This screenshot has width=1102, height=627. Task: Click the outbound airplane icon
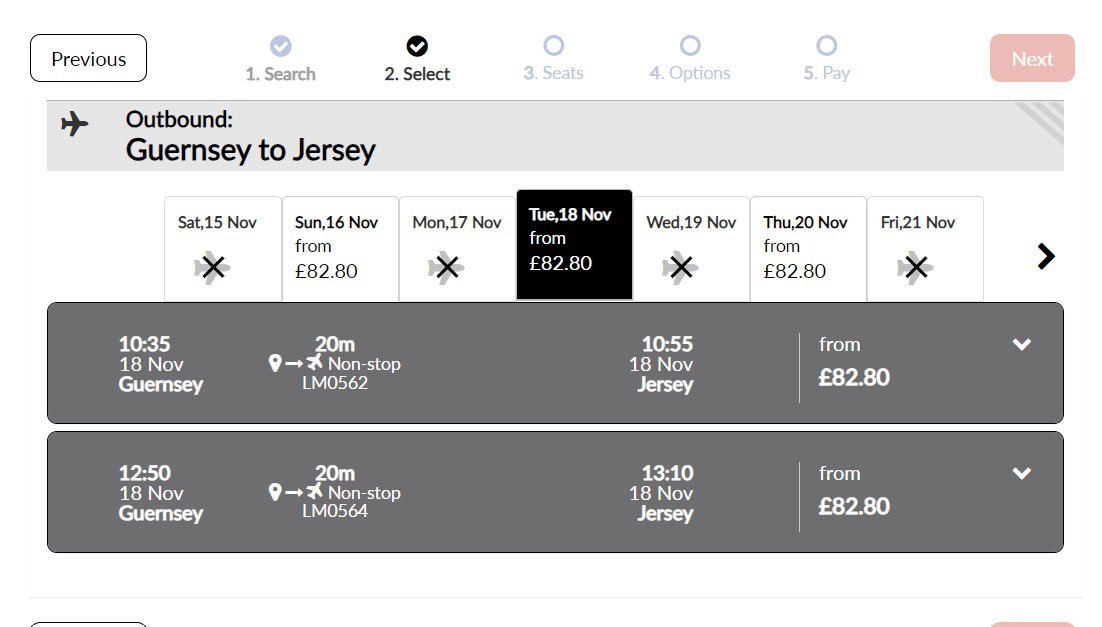(x=74, y=124)
